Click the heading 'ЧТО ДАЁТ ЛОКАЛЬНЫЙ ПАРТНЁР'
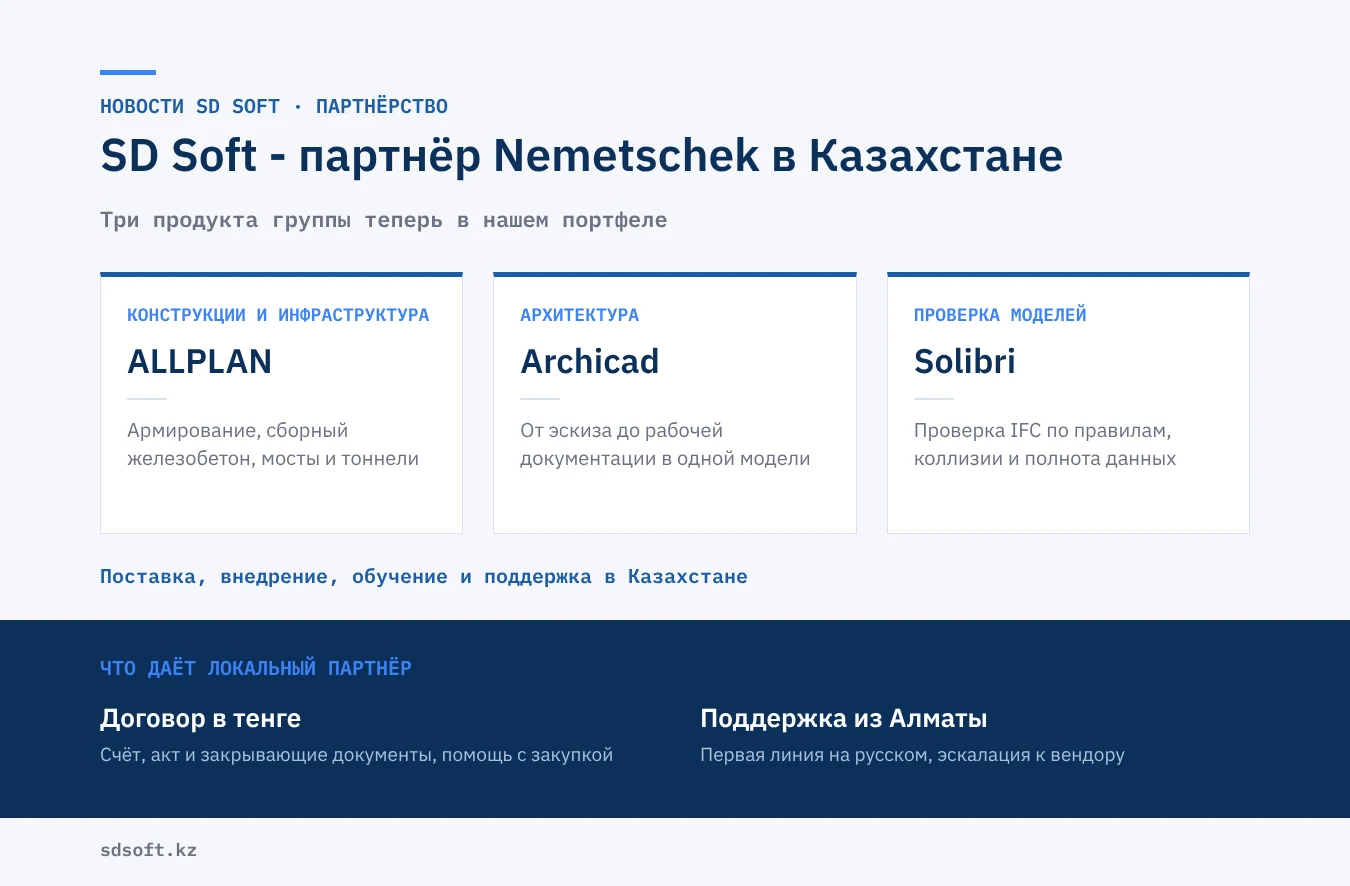 [x=256, y=668]
